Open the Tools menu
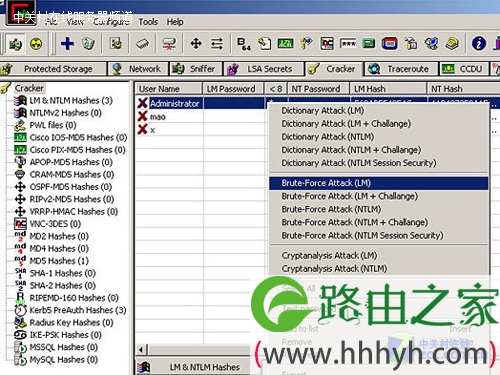 pos(148,22)
